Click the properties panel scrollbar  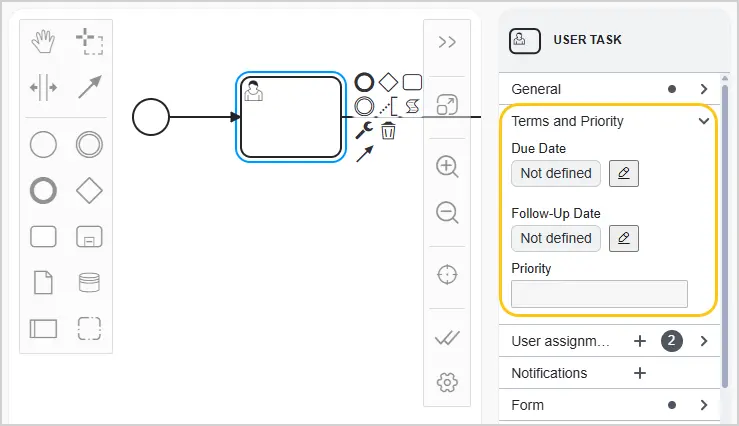click(725, 235)
